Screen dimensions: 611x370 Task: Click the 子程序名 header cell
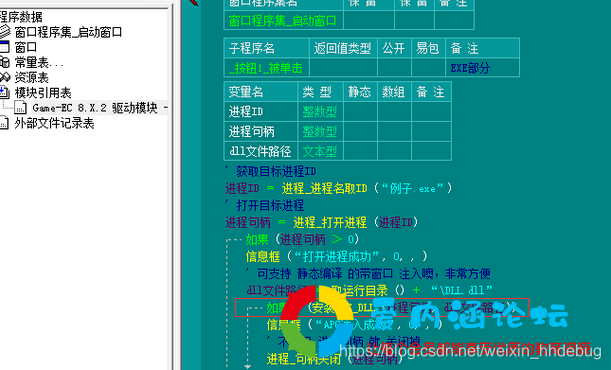[x=267, y=48]
